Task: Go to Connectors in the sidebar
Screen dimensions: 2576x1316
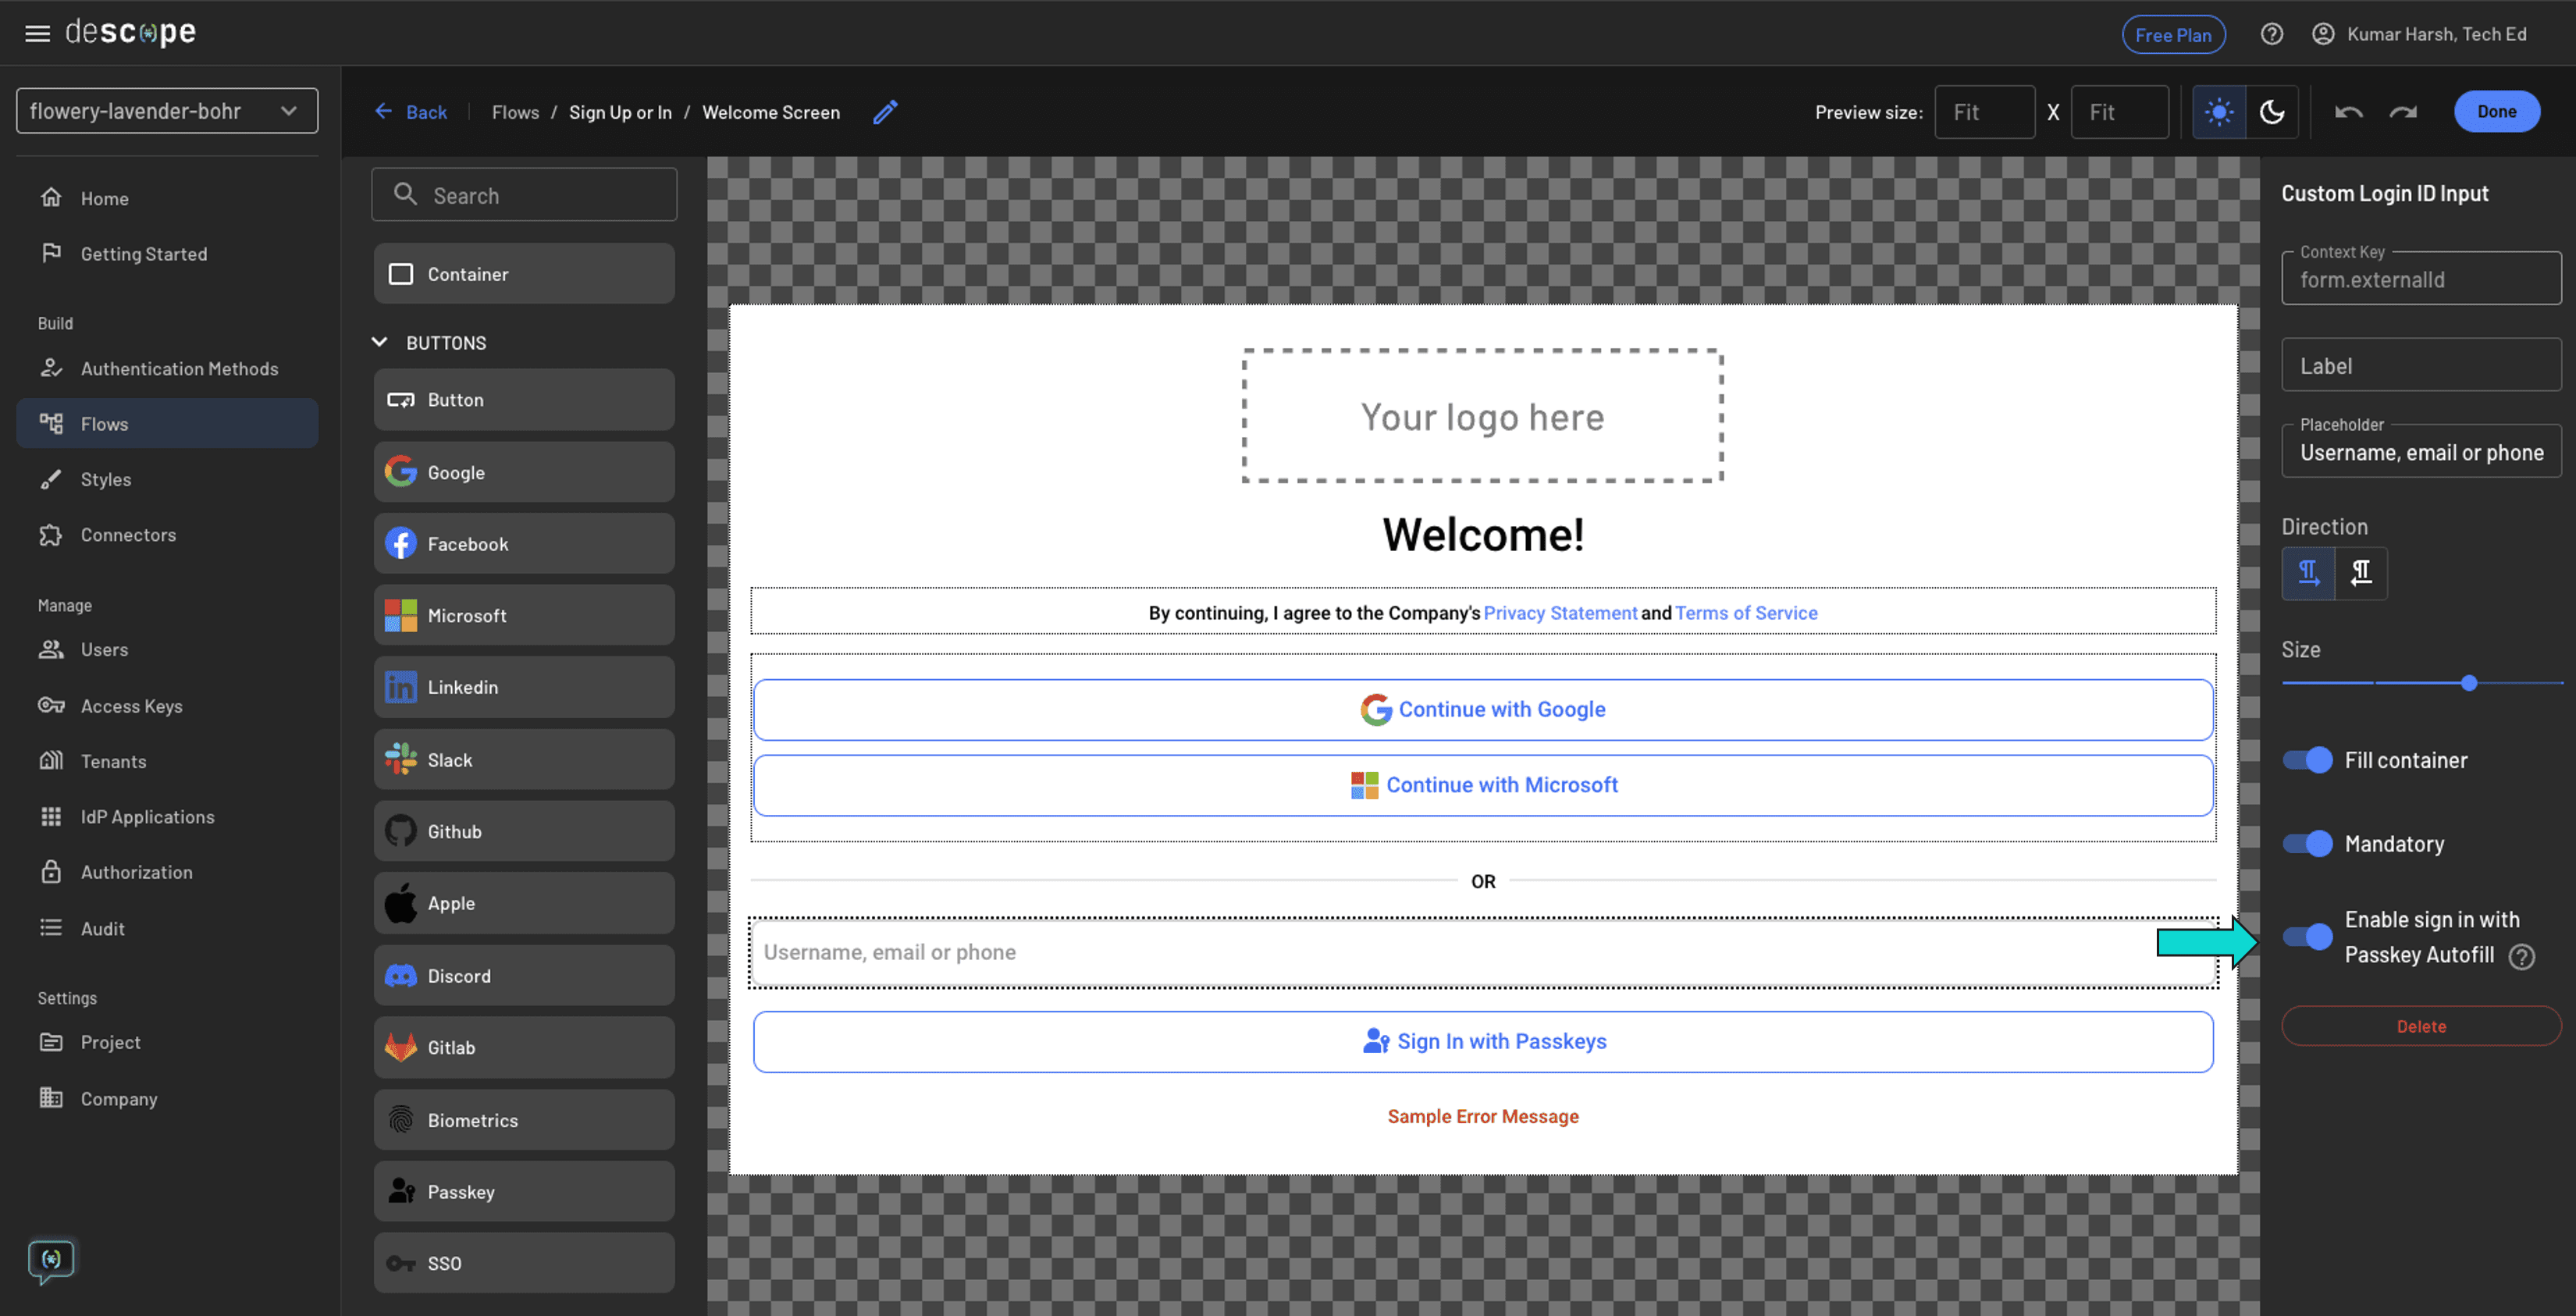Action: [128, 535]
